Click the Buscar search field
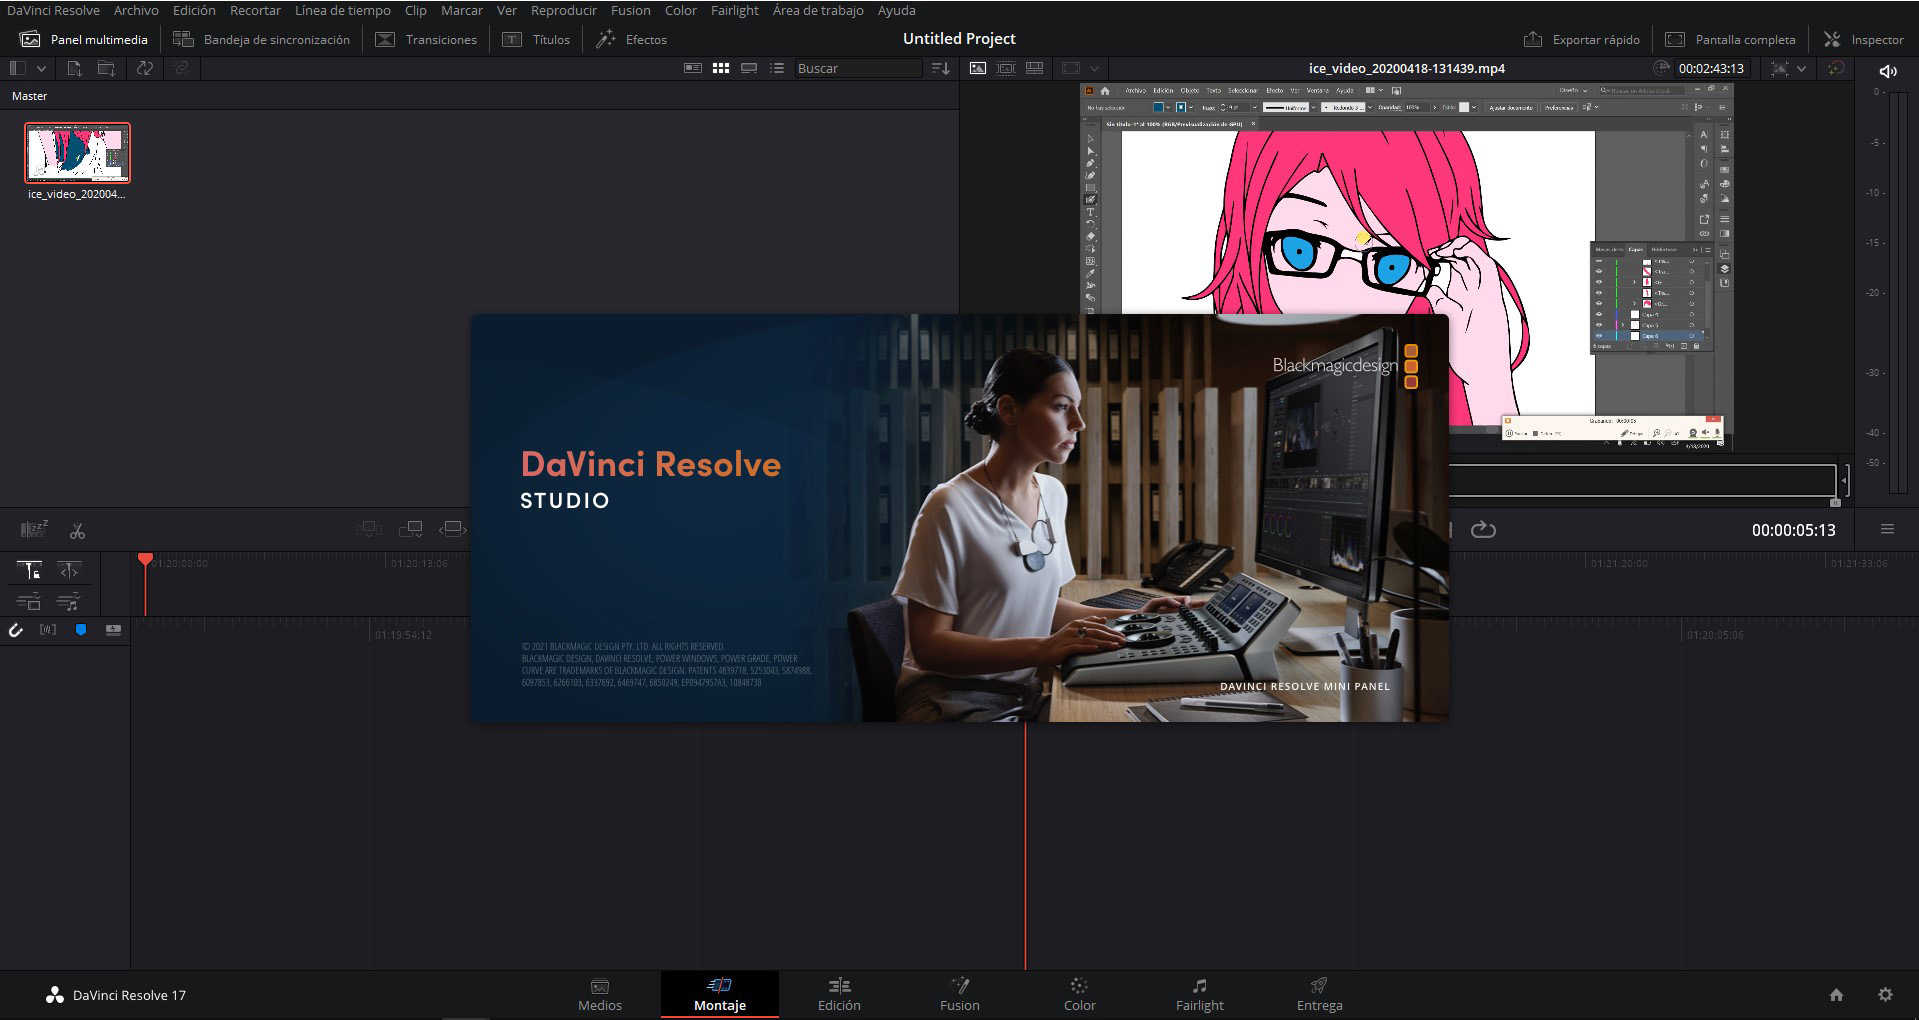 (857, 68)
